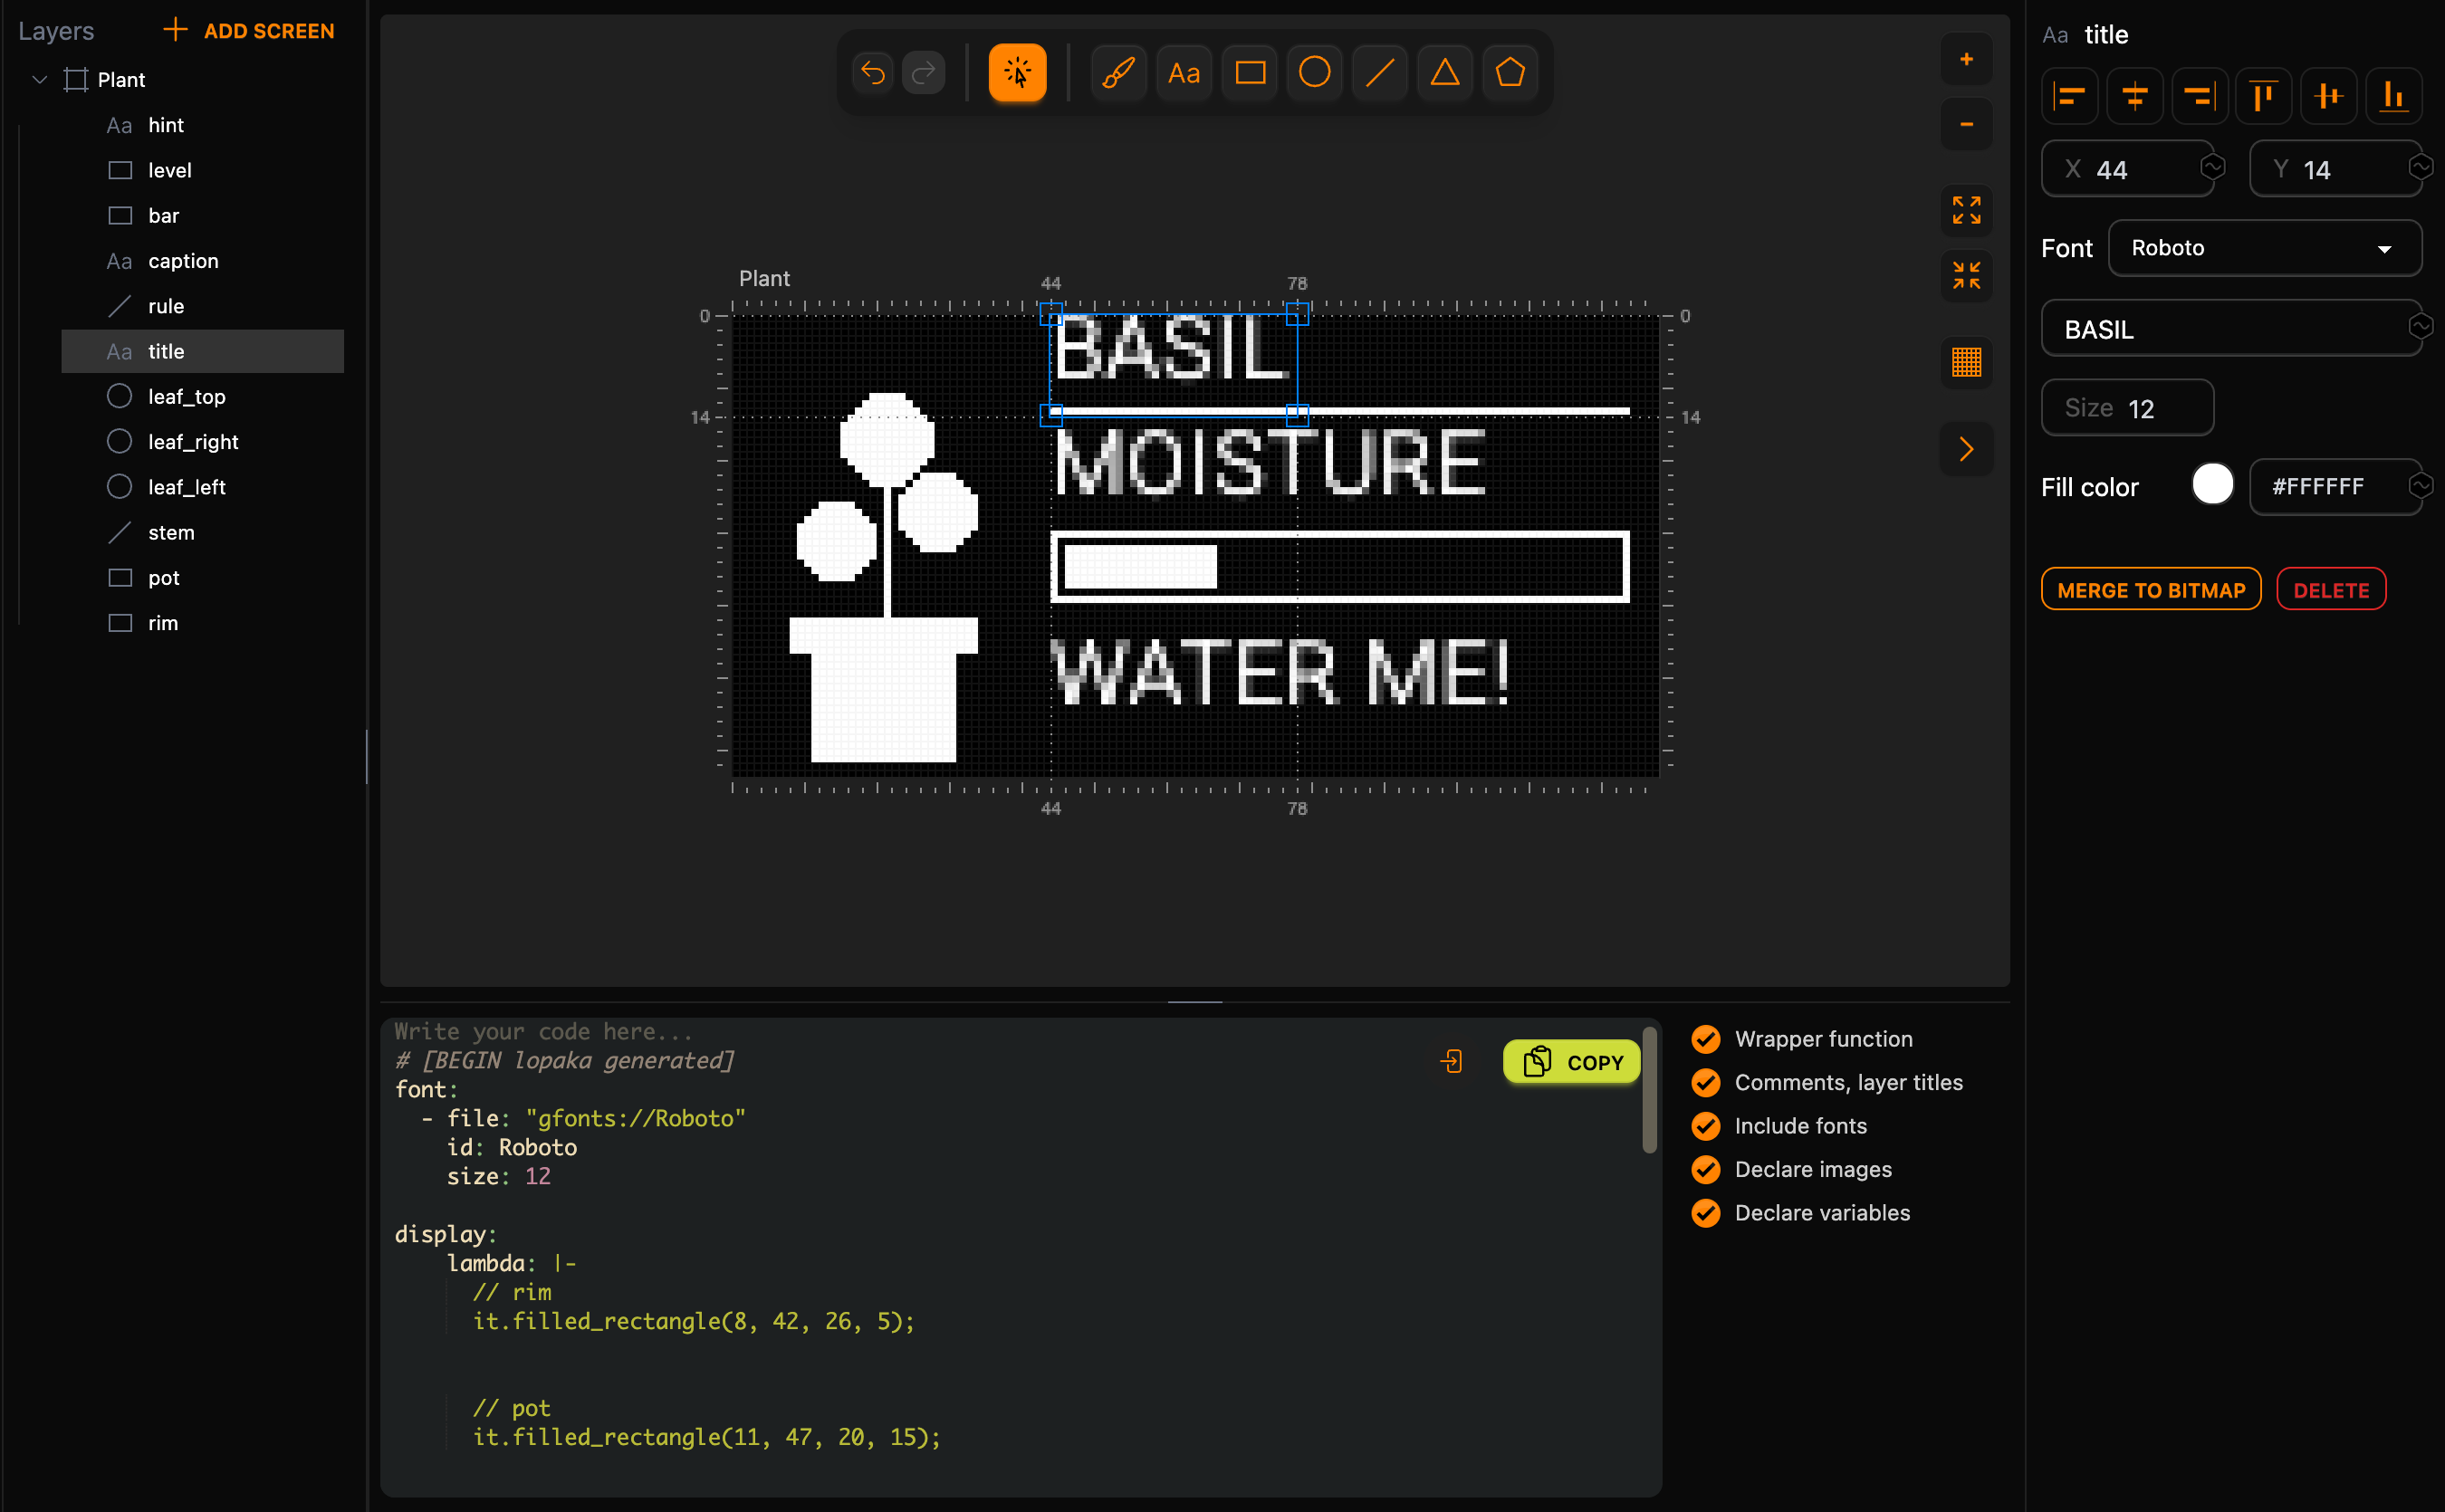Delete the selected title layer
Viewport: 2445px width, 1512px height.
tap(2331, 590)
